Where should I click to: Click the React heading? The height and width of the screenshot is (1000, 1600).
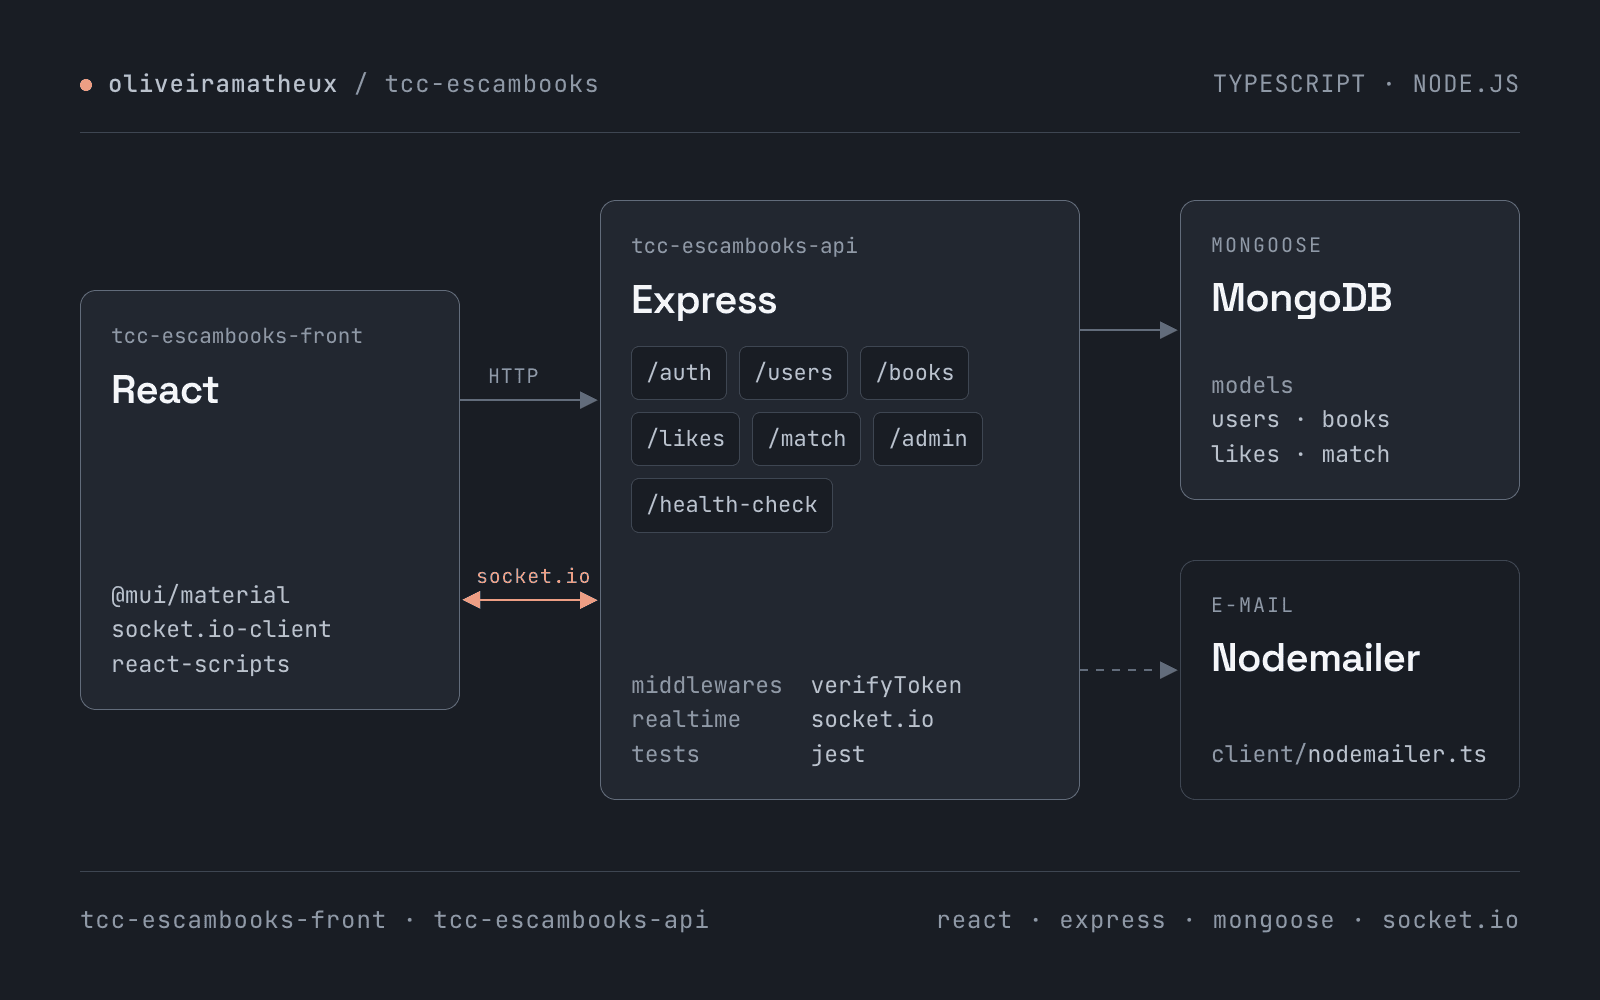[x=165, y=390]
